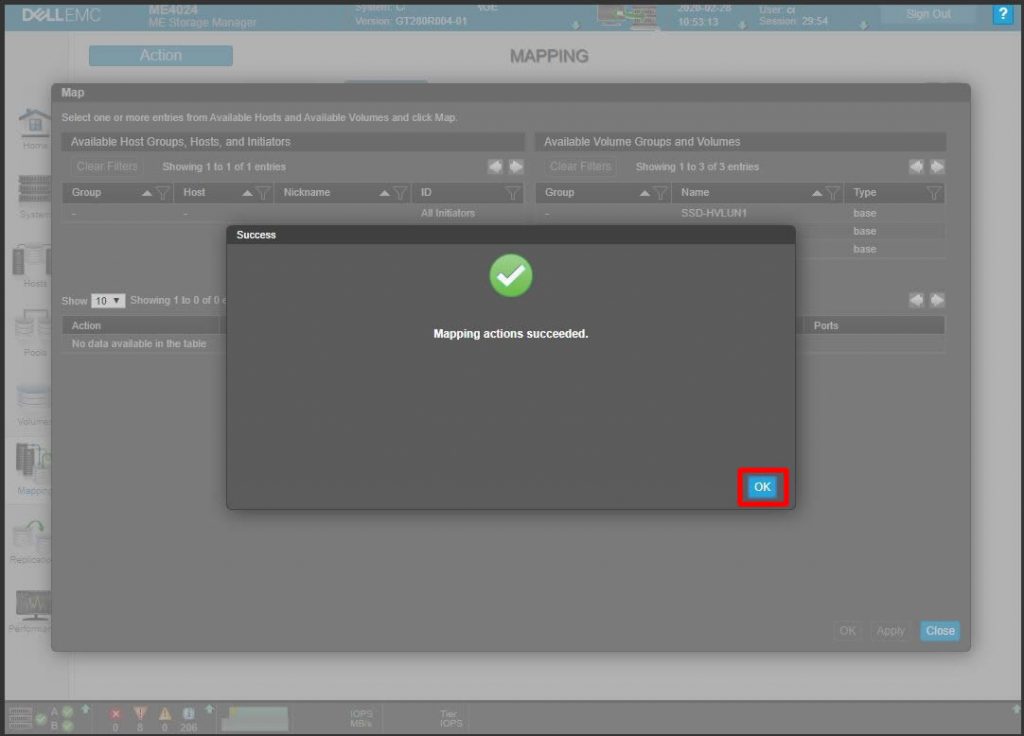Select the All Initiators host row
Screen dimensions: 1024x736
click(293, 214)
